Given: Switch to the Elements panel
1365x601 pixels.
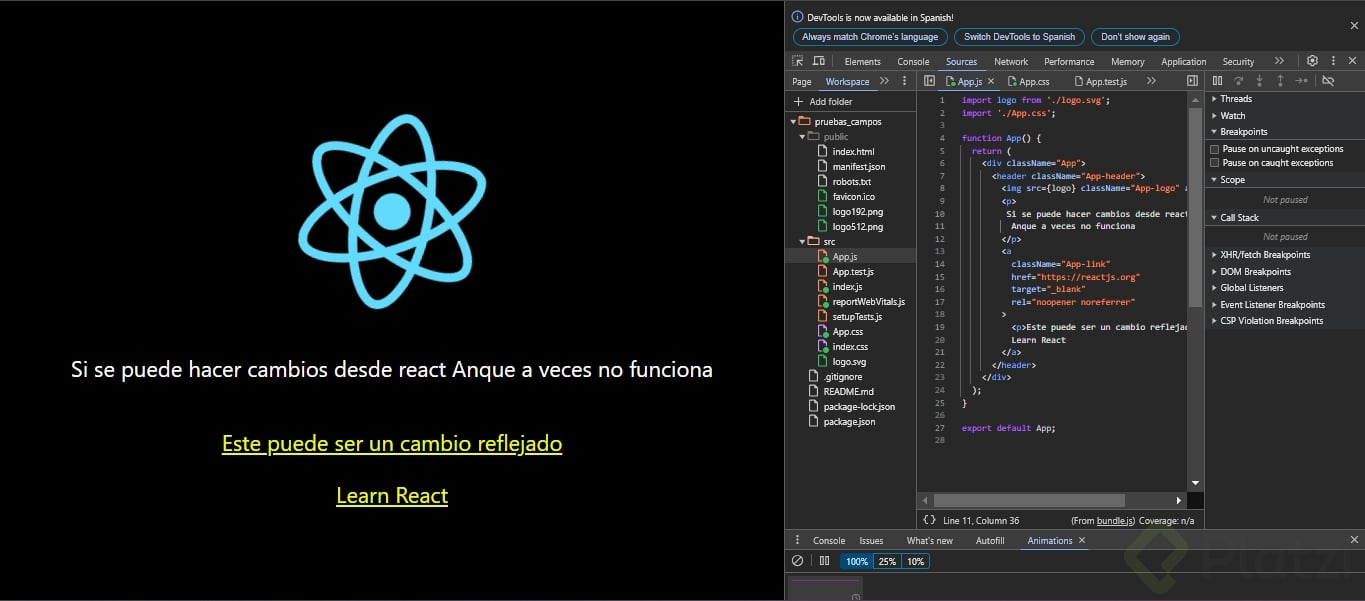Looking at the screenshot, I should click(x=862, y=62).
